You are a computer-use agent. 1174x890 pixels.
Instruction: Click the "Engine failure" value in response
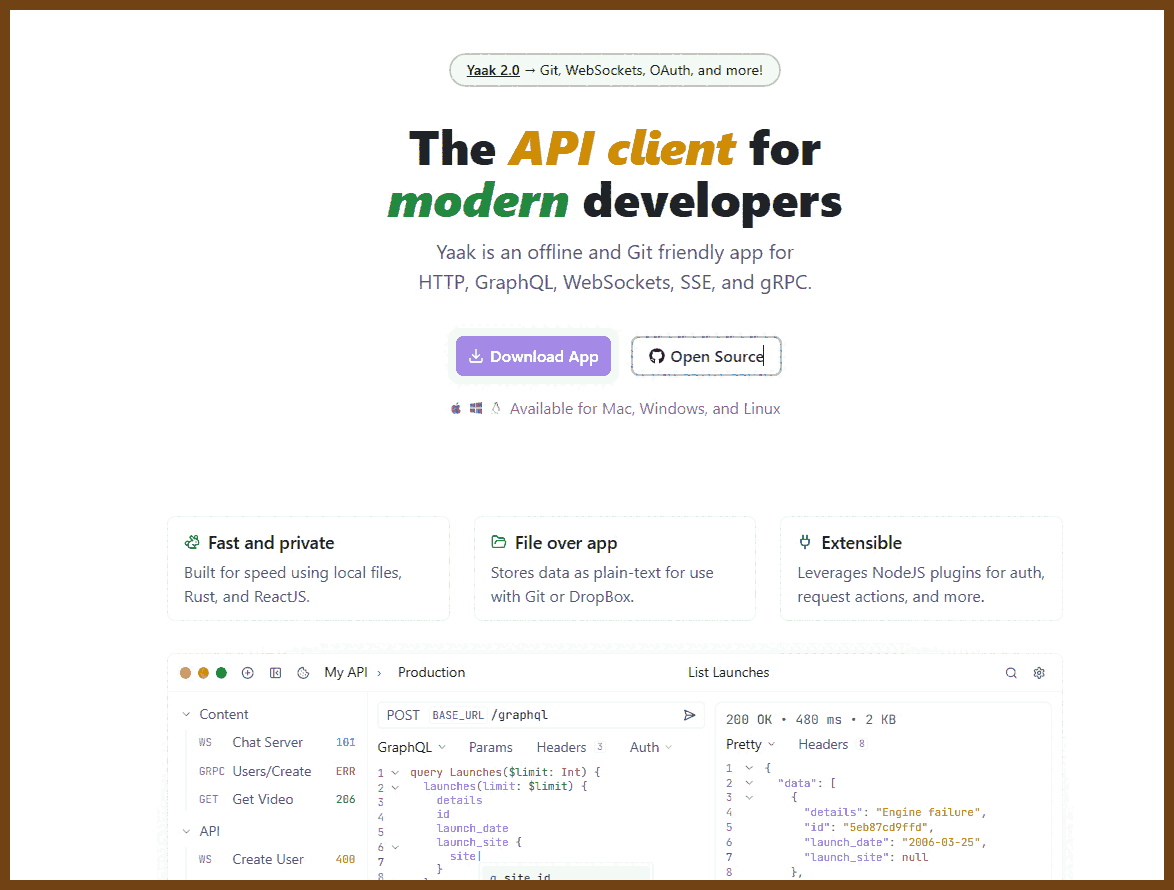pos(929,812)
